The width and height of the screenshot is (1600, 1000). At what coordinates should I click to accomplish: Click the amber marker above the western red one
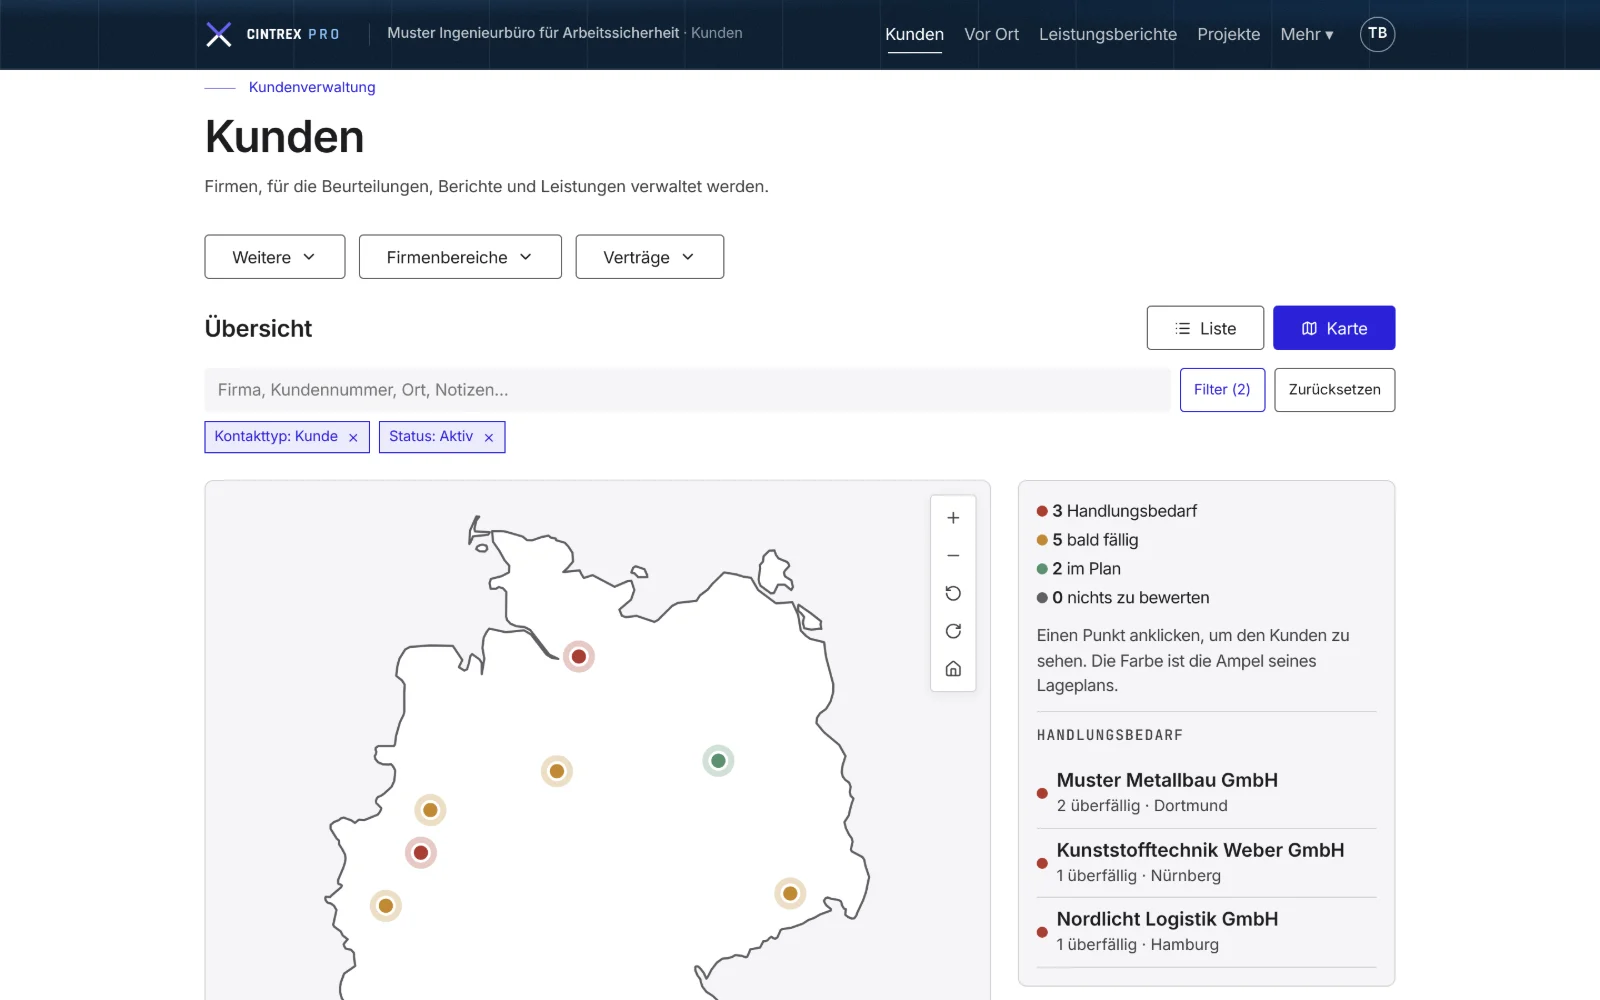point(430,810)
